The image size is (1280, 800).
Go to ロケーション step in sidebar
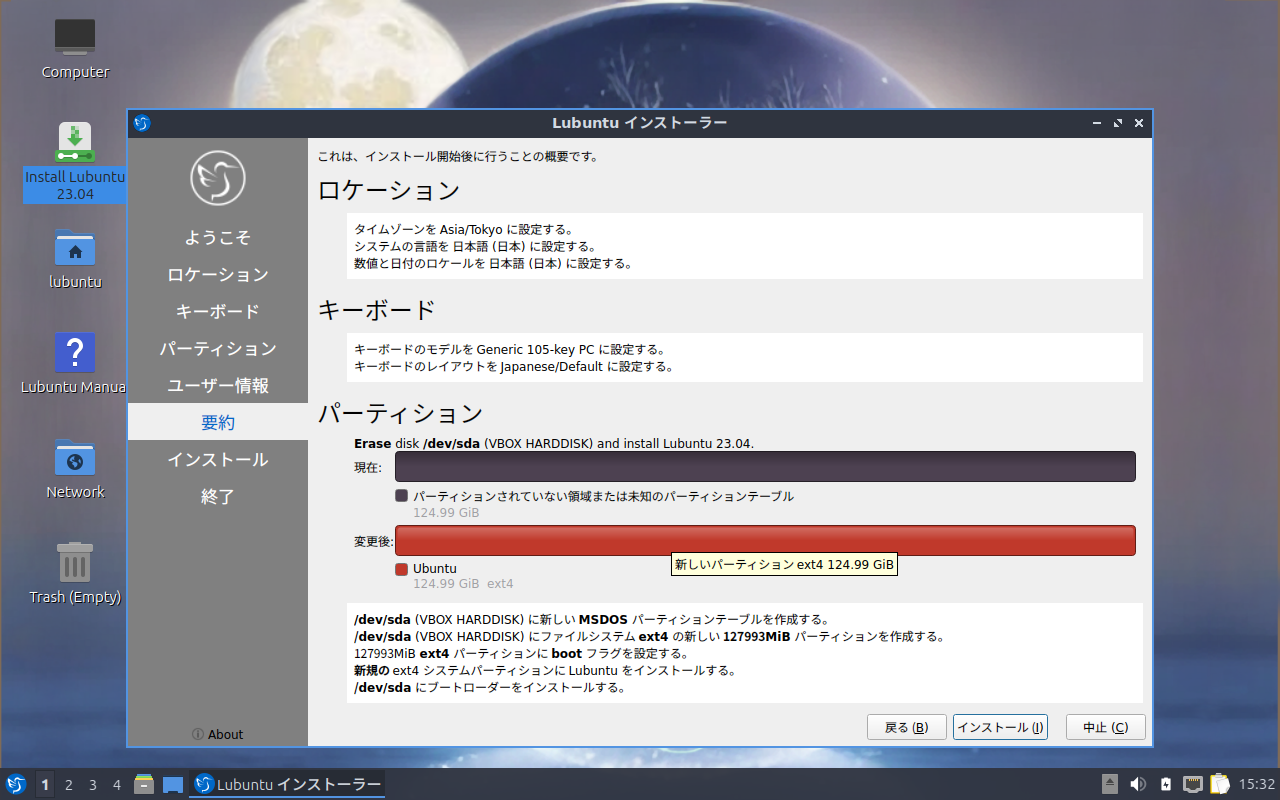[218, 275]
